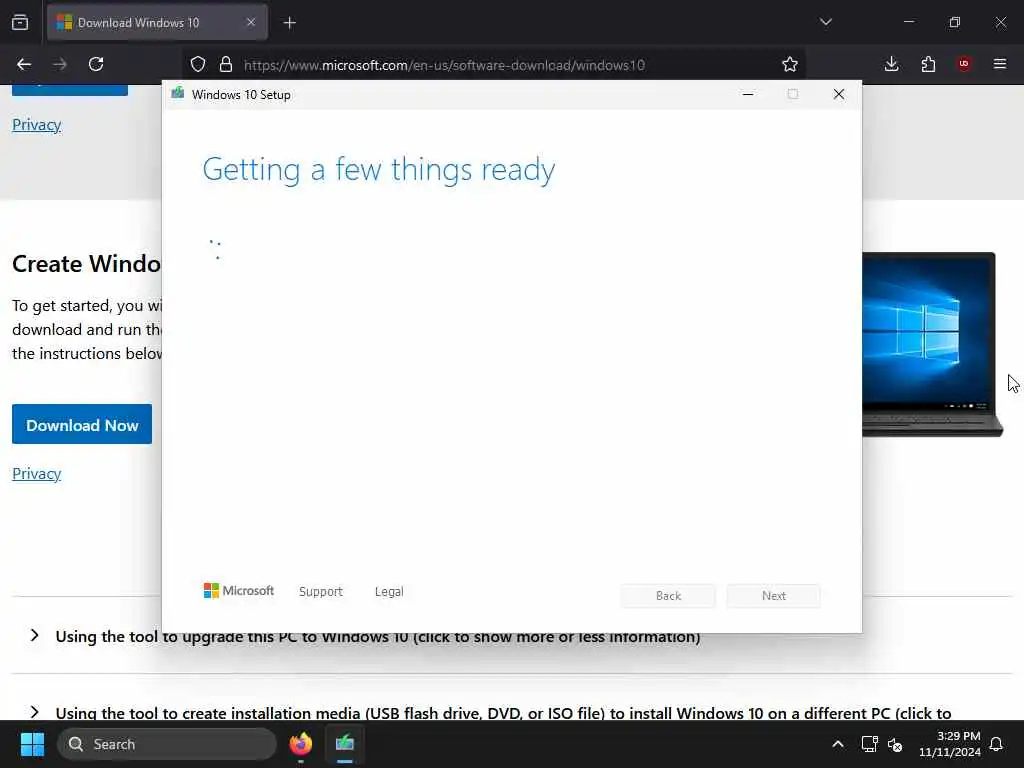Viewport: 1024px width, 768px height.
Task: Open the Legal link in Setup
Action: click(x=389, y=592)
